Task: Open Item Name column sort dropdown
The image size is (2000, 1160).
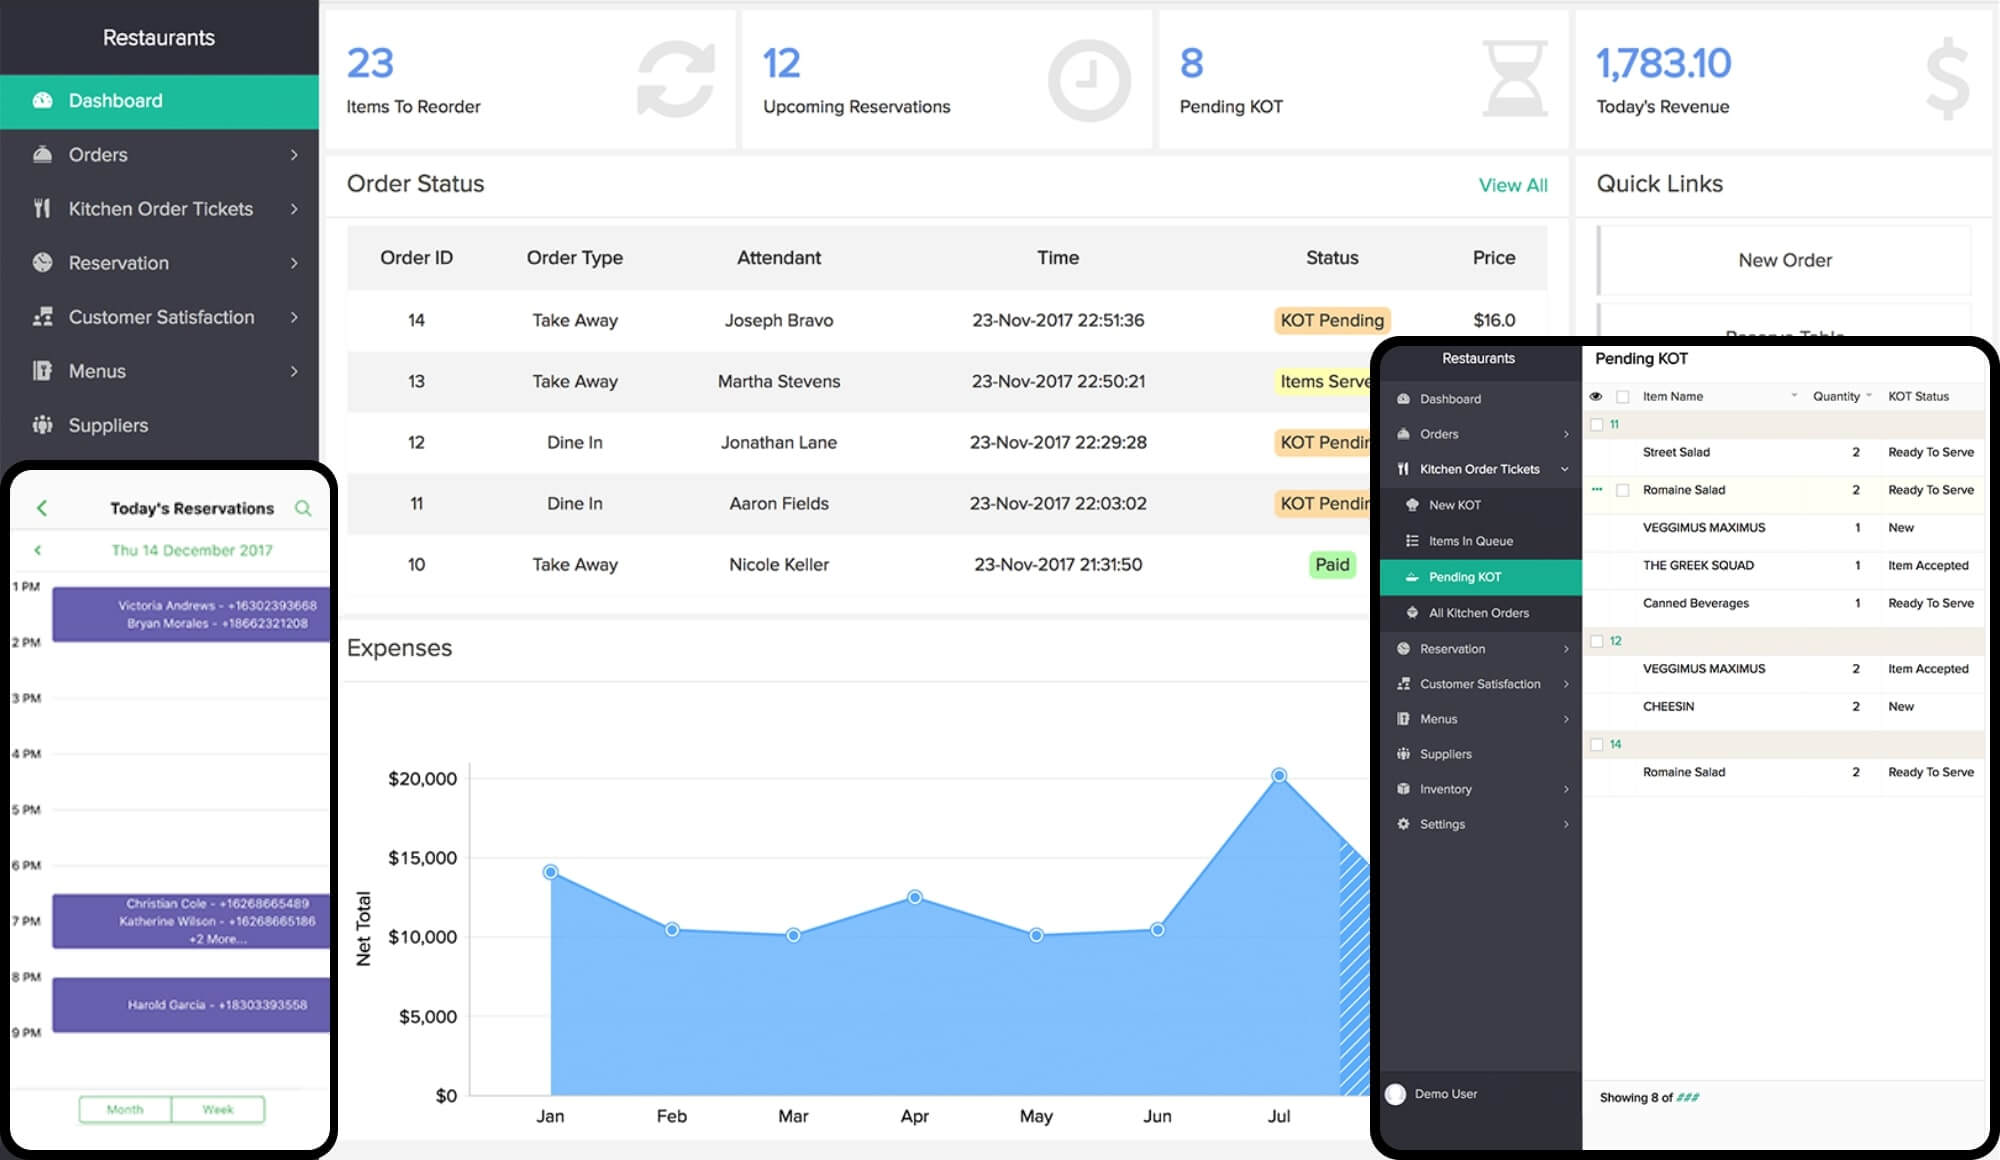Action: coord(1794,396)
